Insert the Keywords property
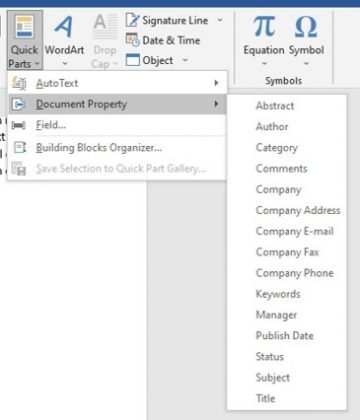The width and height of the screenshot is (360, 420). [x=278, y=294]
